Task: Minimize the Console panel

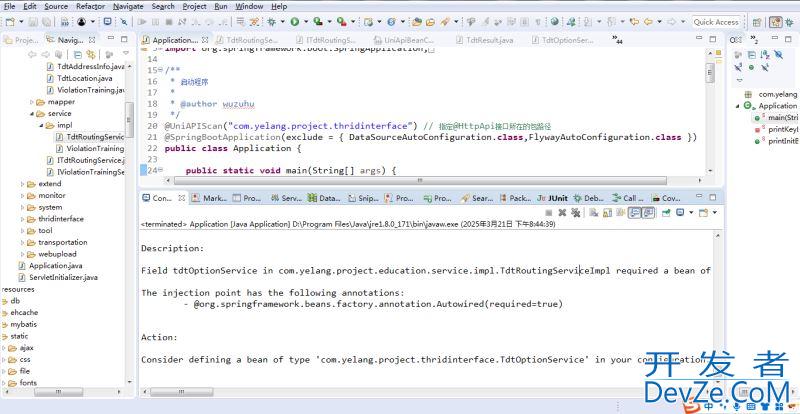Action: [x=698, y=197]
